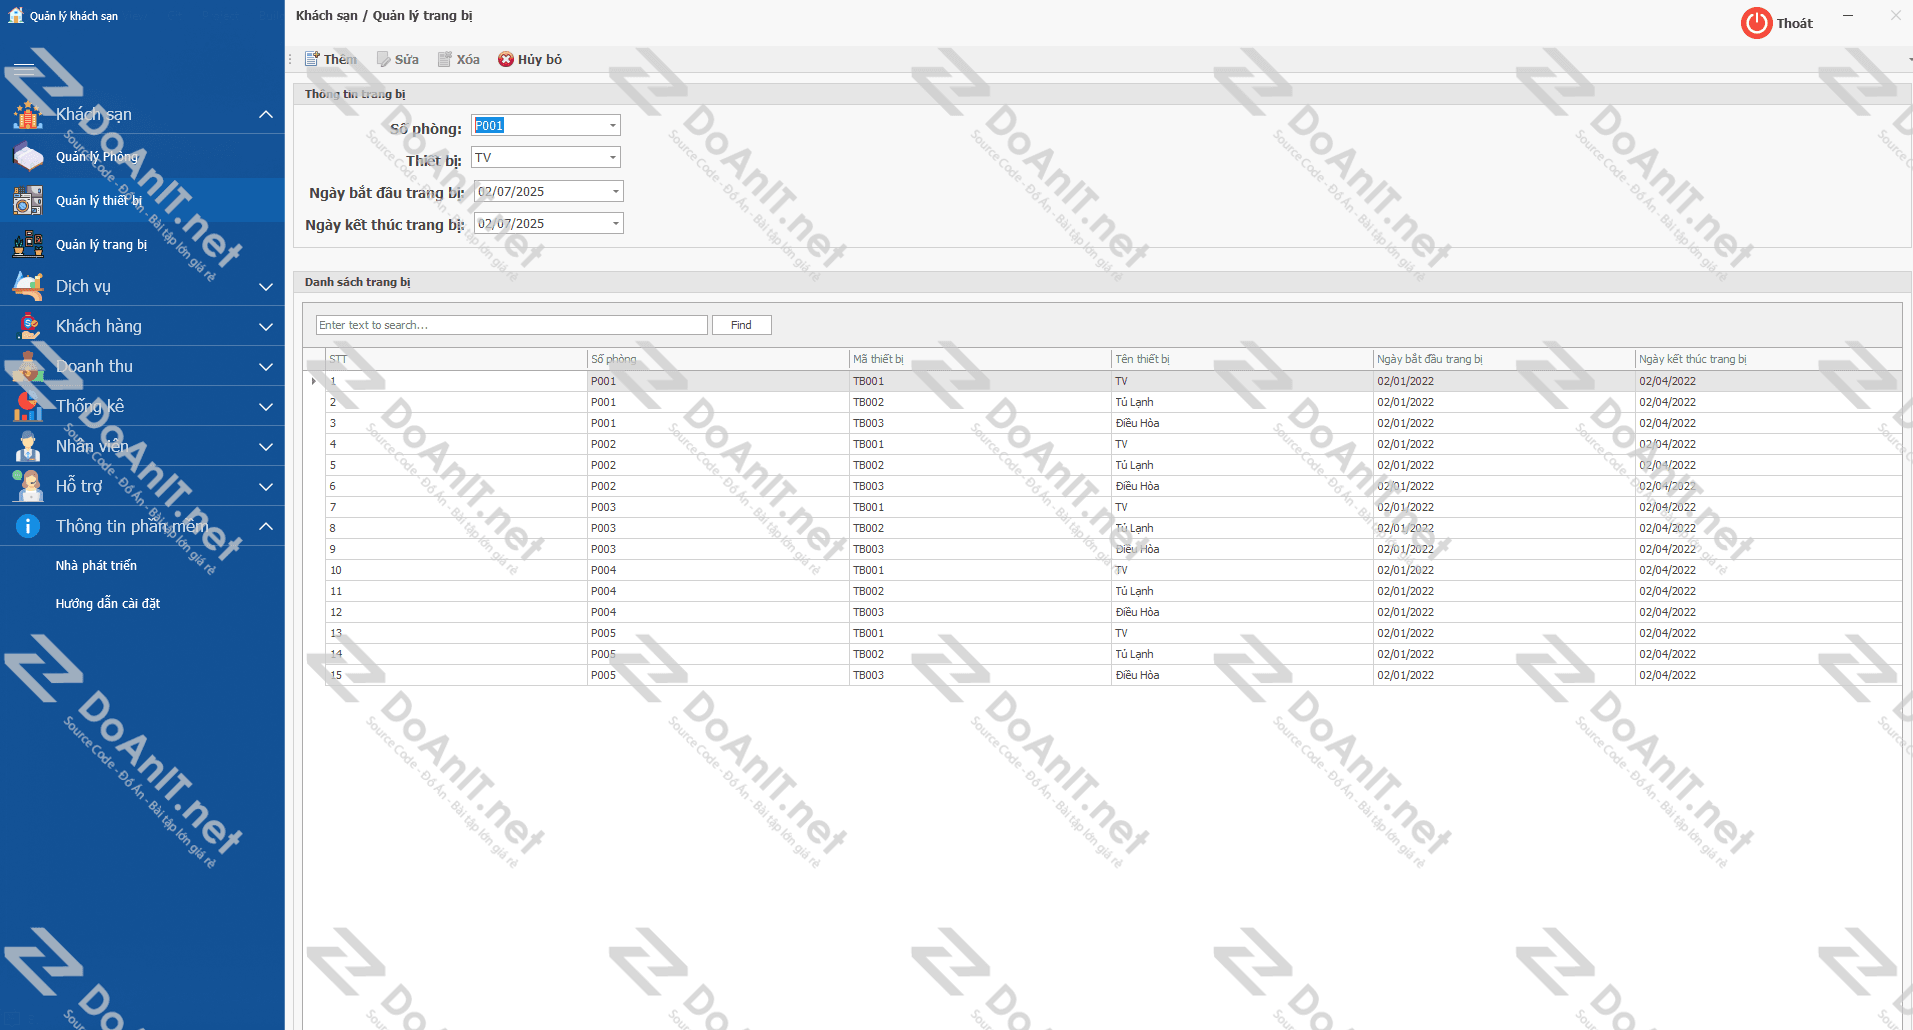Click TB002 cell in row 2
Viewport: 1913px width, 1030px height.
(x=980, y=402)
